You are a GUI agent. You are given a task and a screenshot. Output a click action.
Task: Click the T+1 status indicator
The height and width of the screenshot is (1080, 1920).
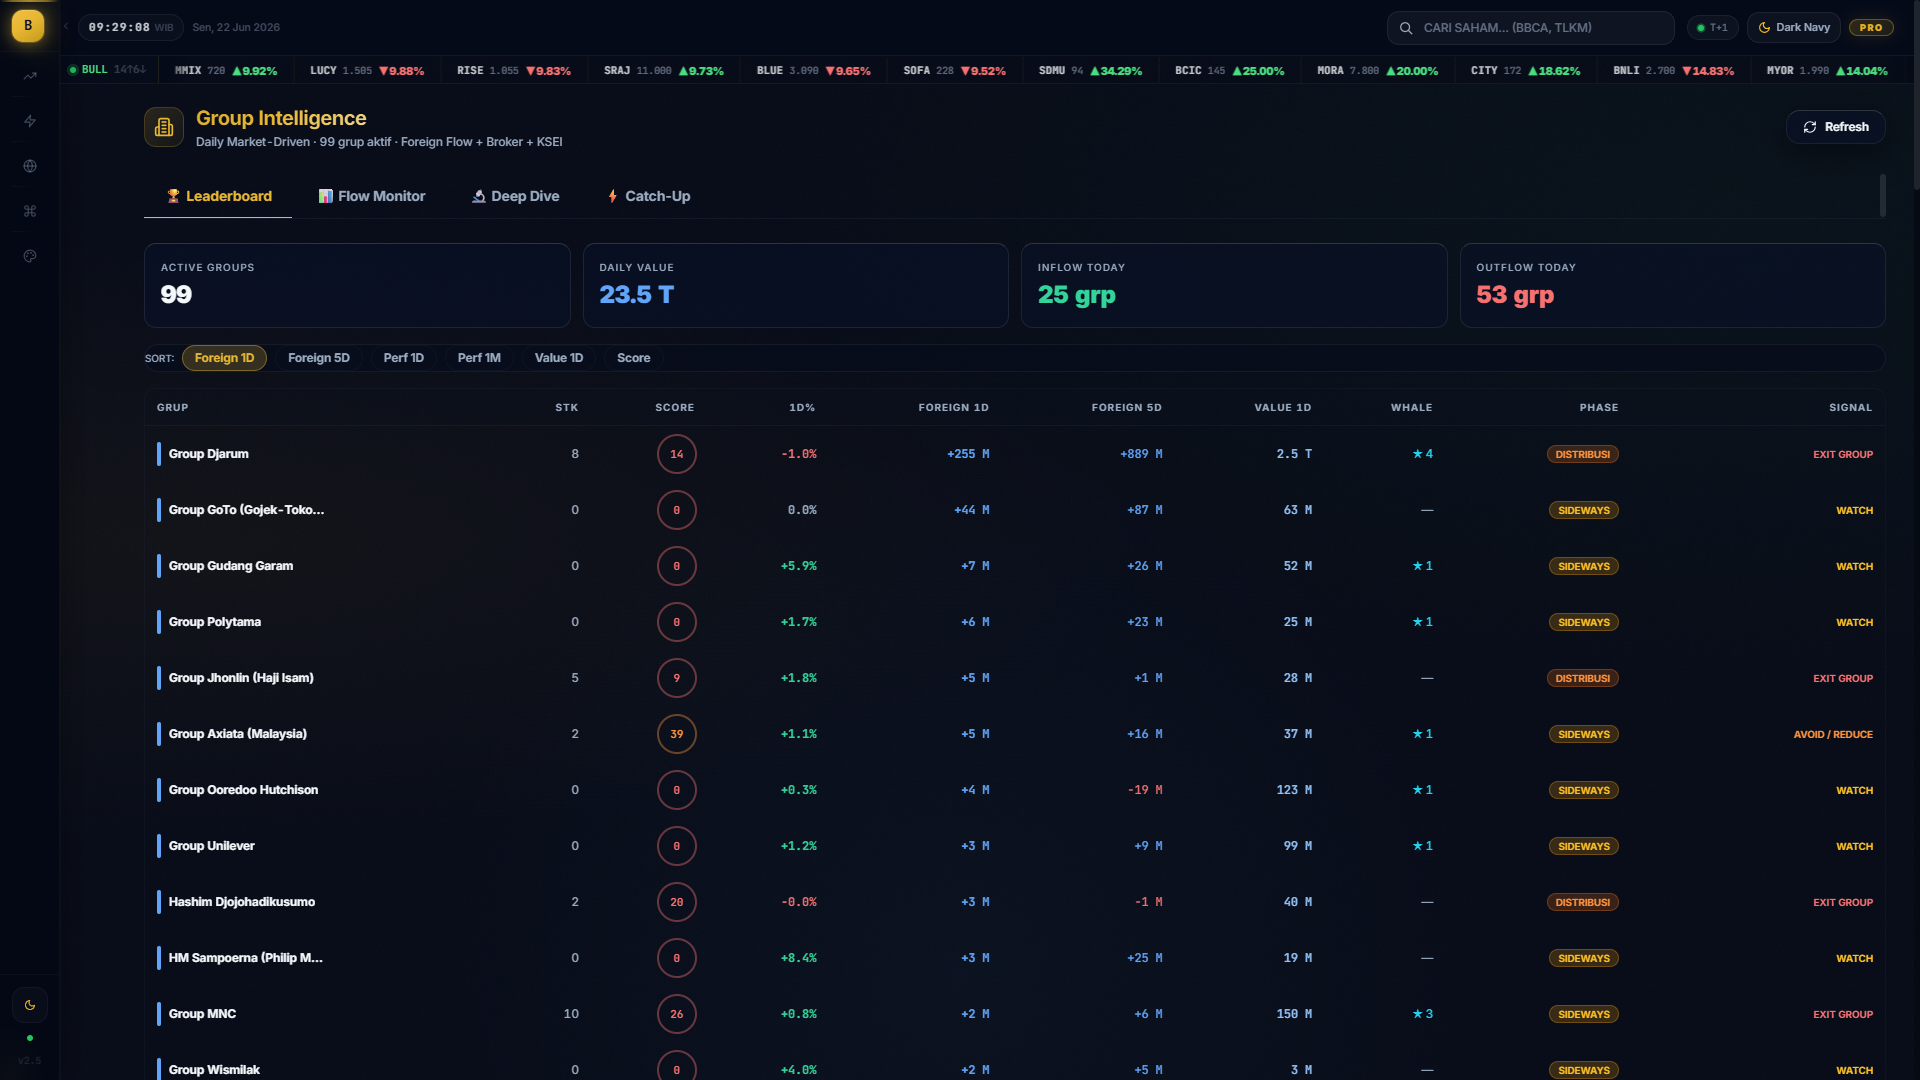(x=1712, y=28)
